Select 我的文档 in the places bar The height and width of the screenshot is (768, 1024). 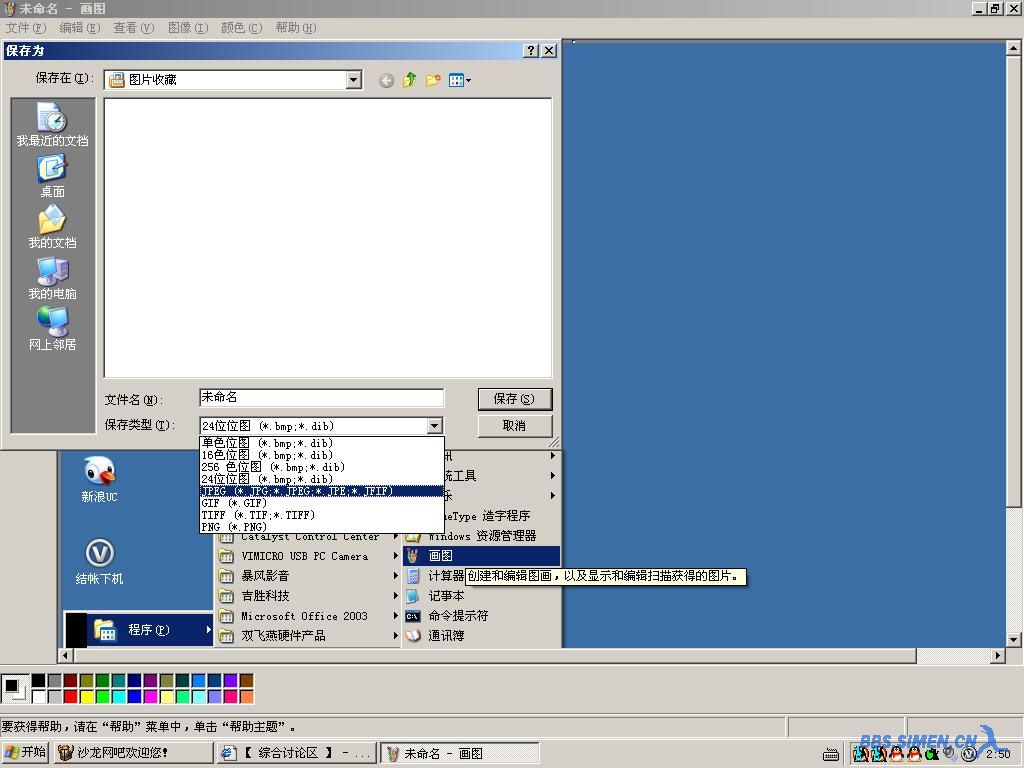pyautogui.click(x=52, y=227)
